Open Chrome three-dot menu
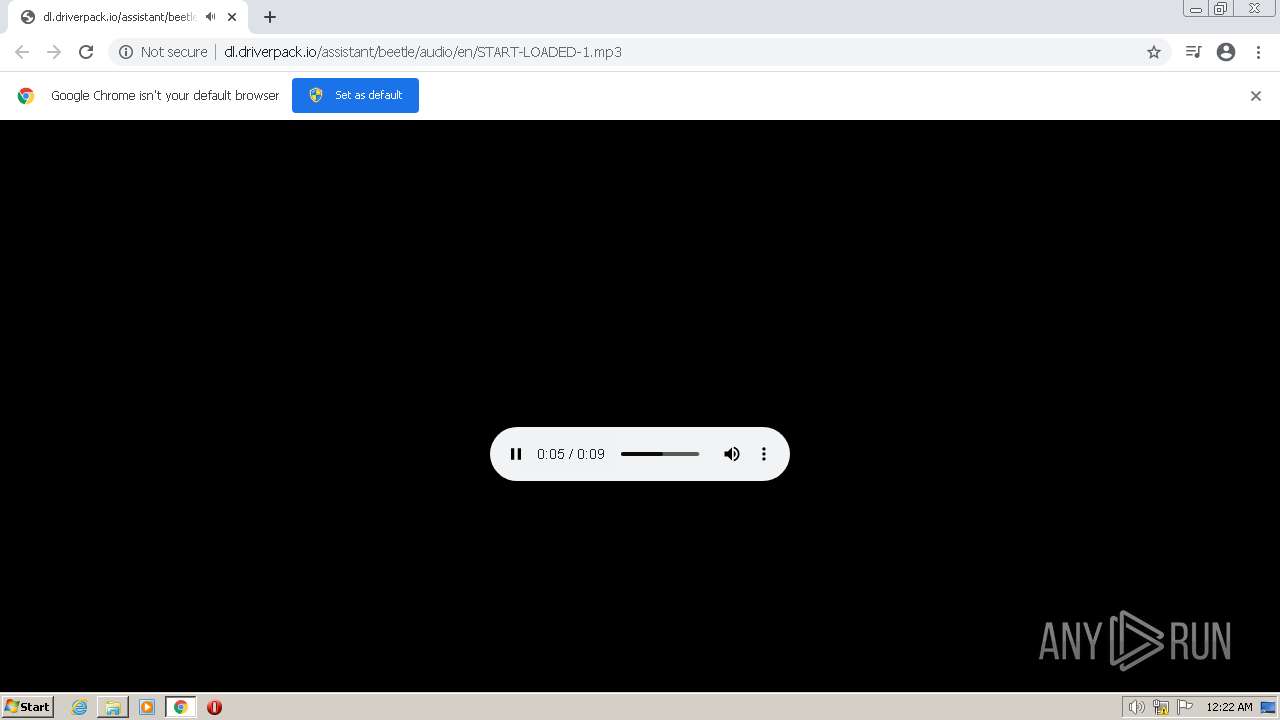The image size is (1280, 720). 1258,52
